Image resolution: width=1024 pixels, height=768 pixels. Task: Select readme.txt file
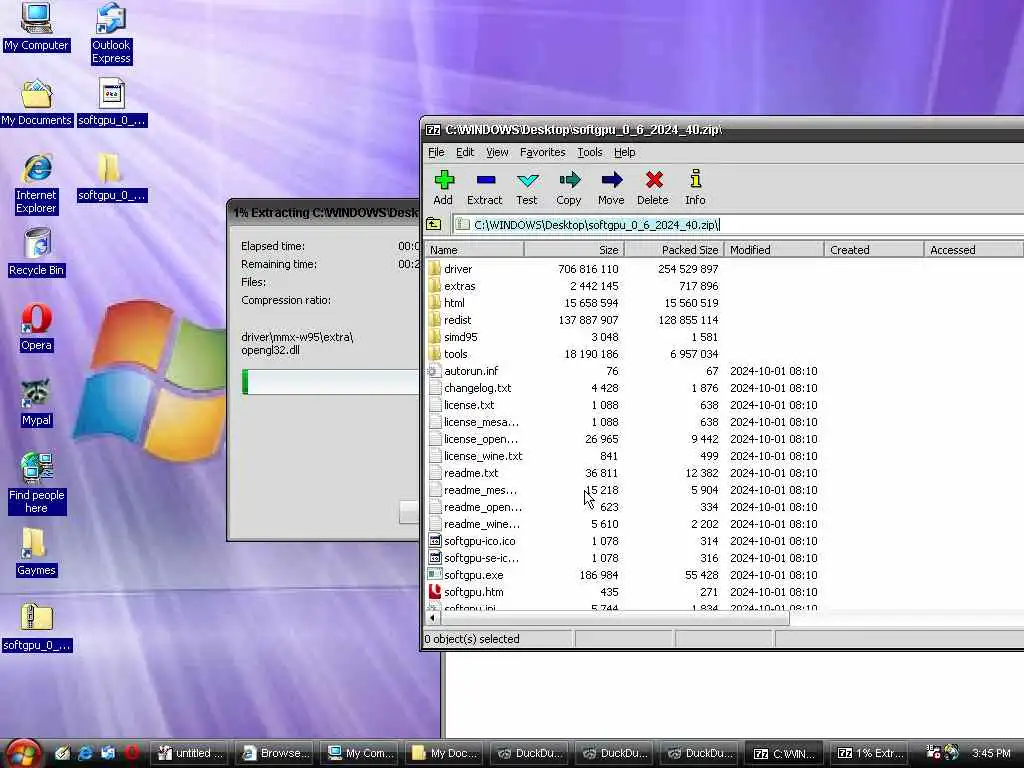(471, 473)
